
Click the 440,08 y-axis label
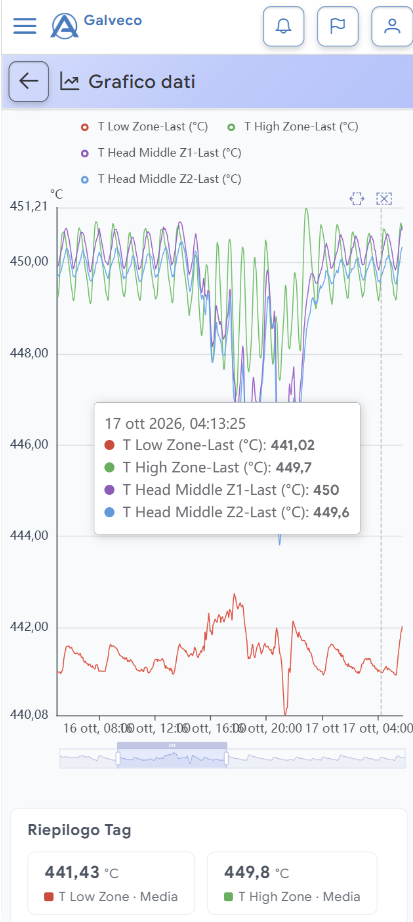(x=29, y=715)
